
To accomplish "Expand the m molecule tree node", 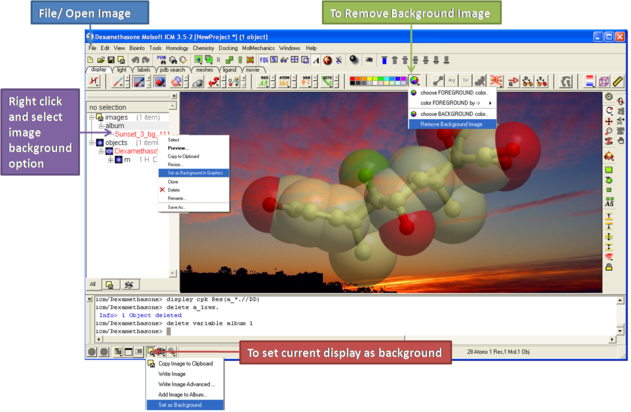I will (x=108, y=159).
